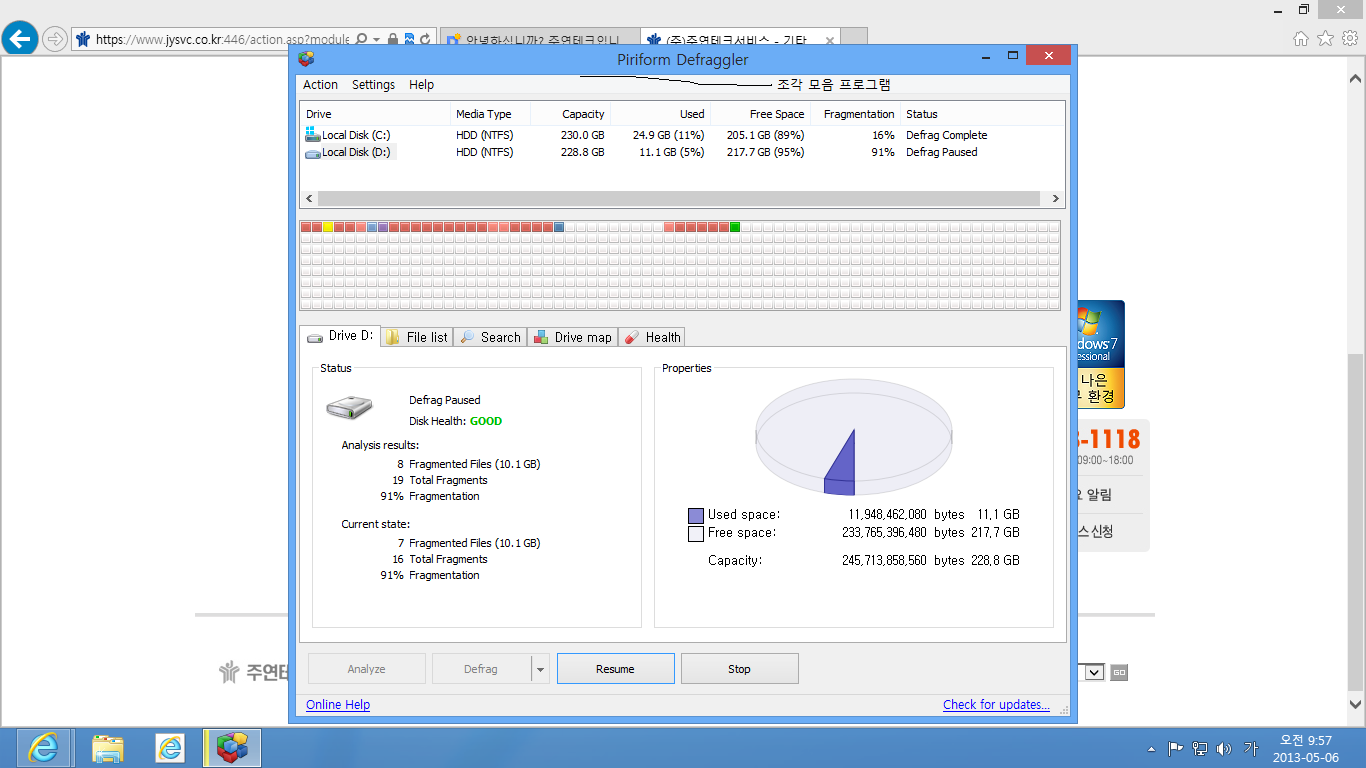Open the Help menu in Defraggler
This screenshot has height=768, width=1366.
[x=421, y=85]
